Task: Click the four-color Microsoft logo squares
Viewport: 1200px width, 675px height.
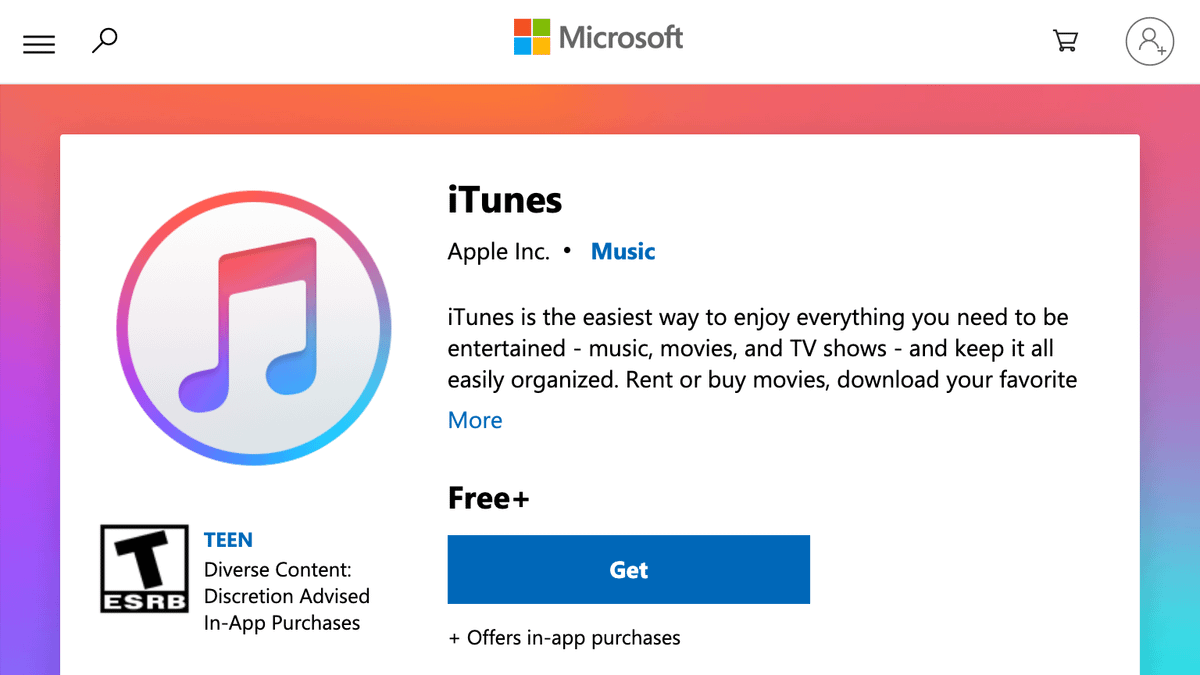Action: point(531,38)
